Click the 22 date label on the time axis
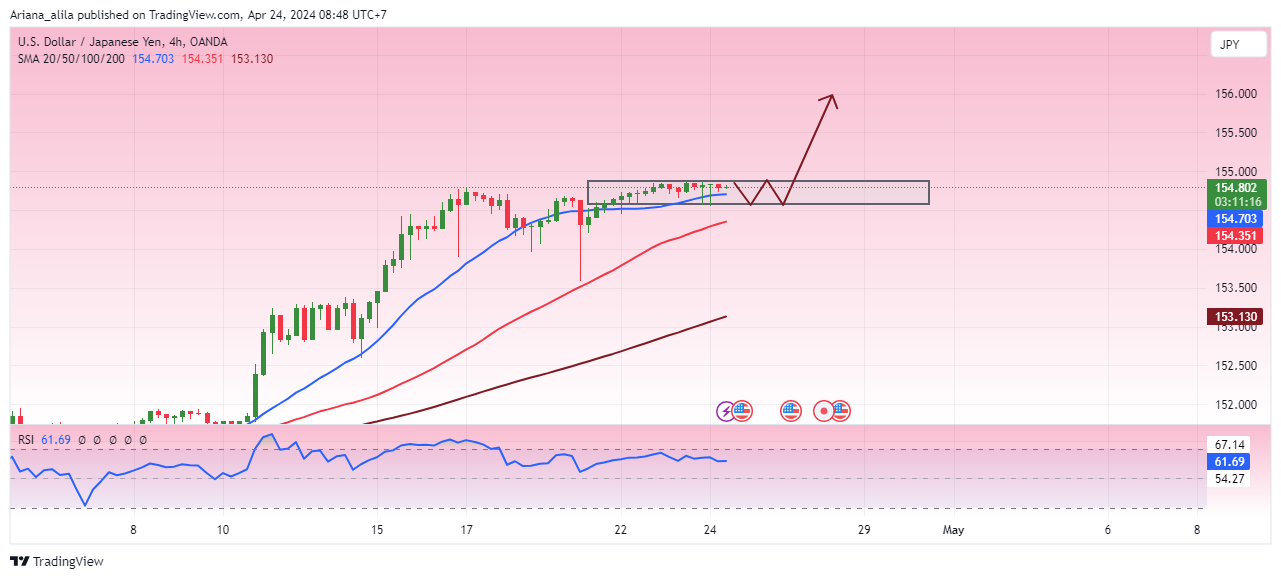Screen dimensions: 1281x579 (x=621, y=530)
